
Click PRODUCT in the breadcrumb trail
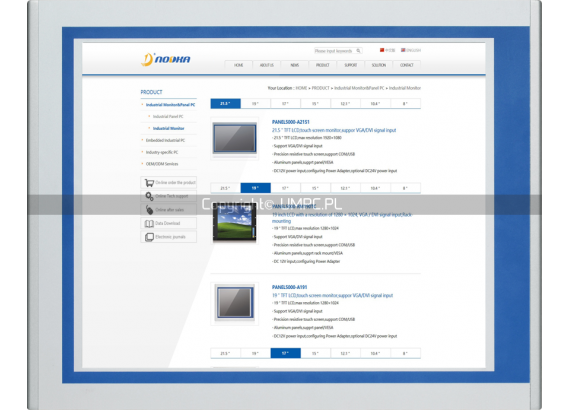(x=321, y=88)
